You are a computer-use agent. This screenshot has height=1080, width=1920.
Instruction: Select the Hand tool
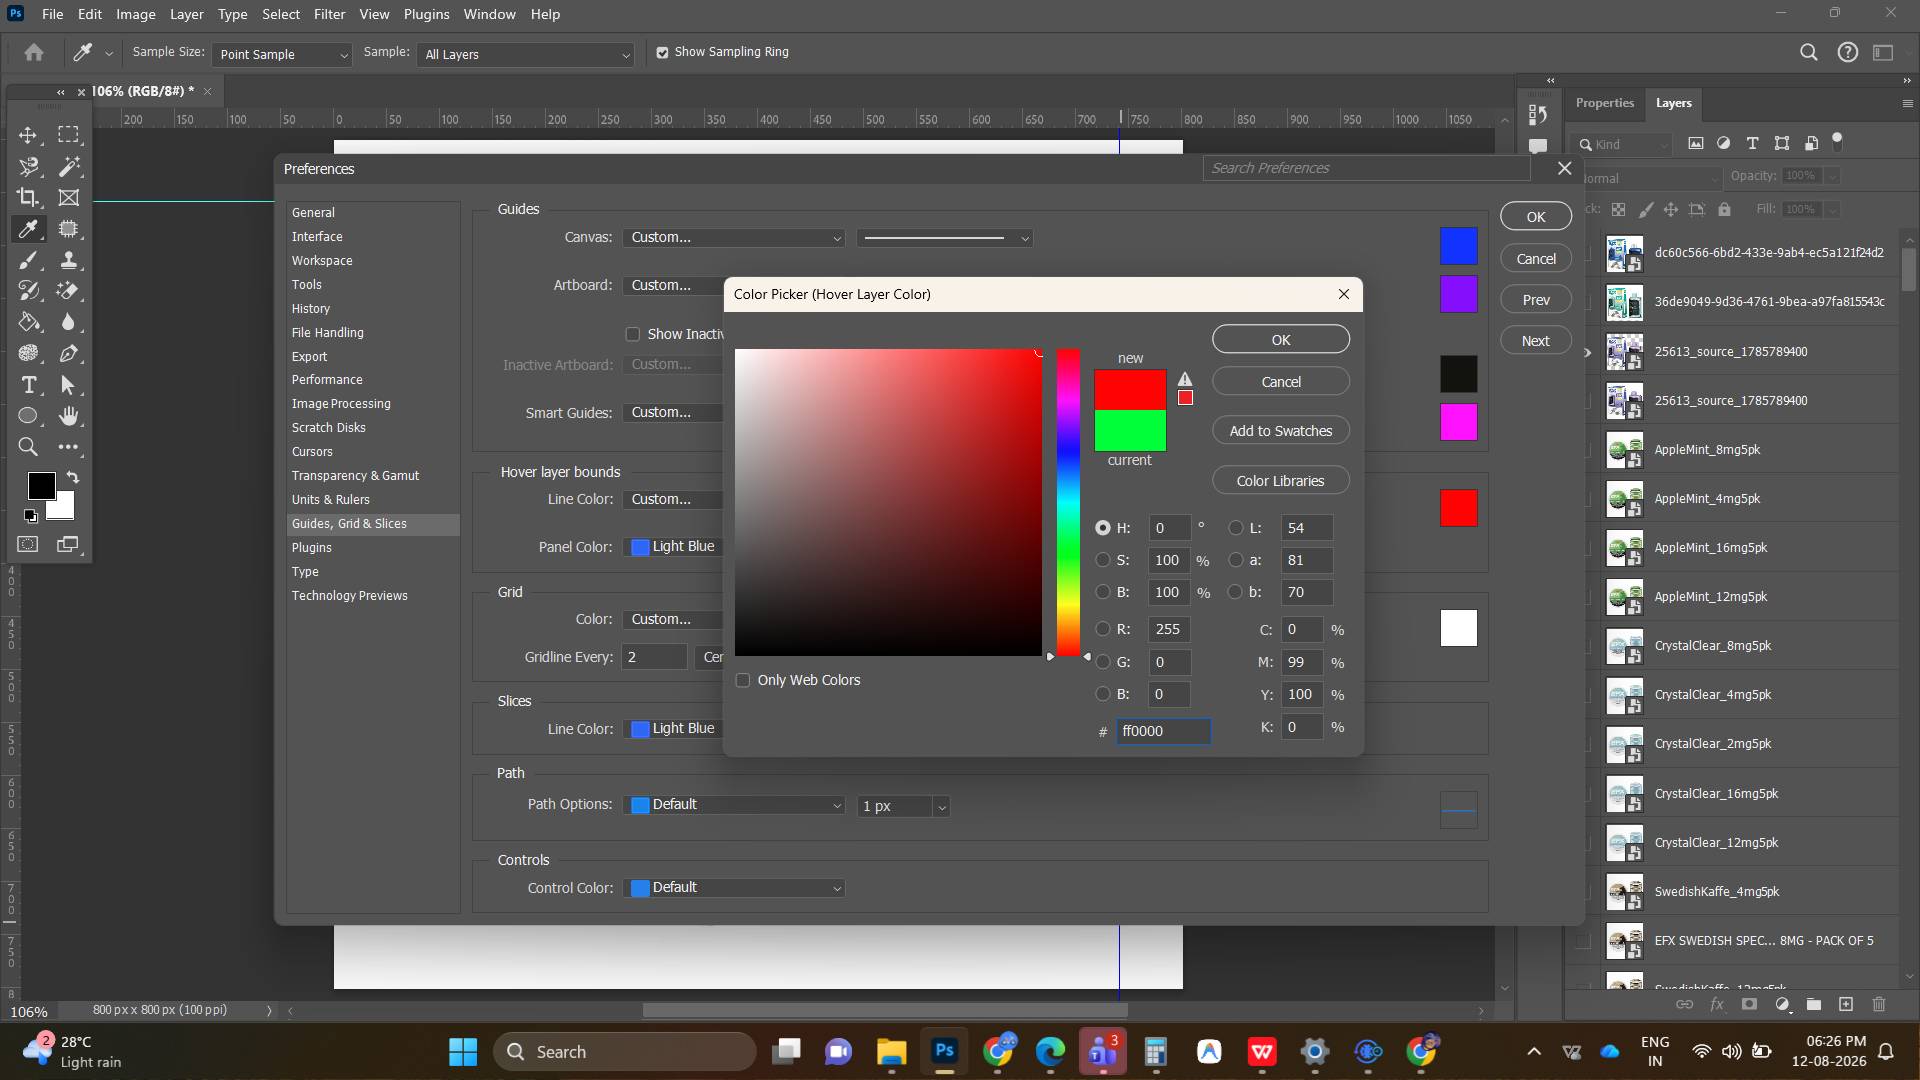click(x=68, y=416)
